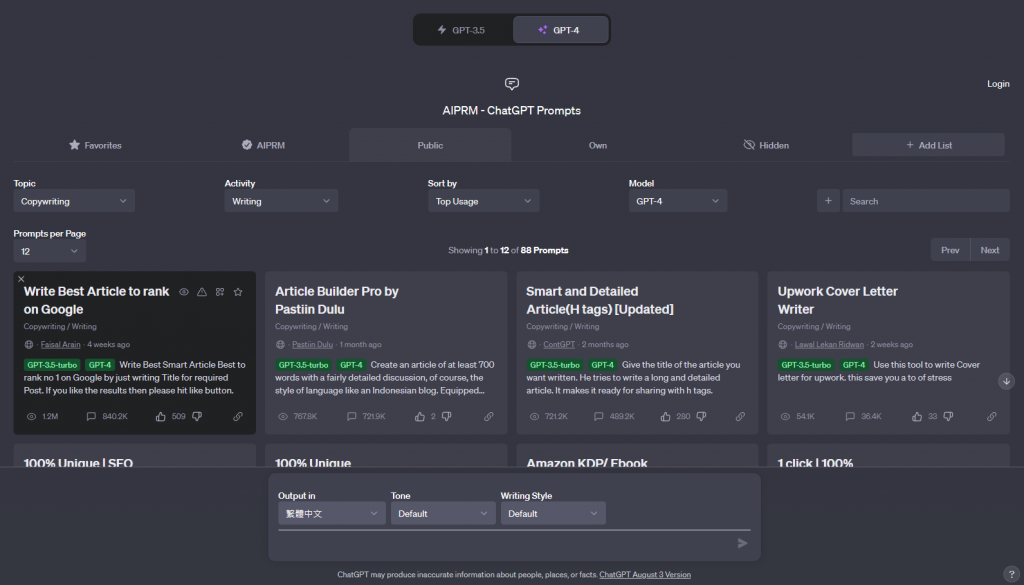Open the Topic dropdown showing Copywriting
This screenshot has width=1024, height=585.
pos(74,201)
